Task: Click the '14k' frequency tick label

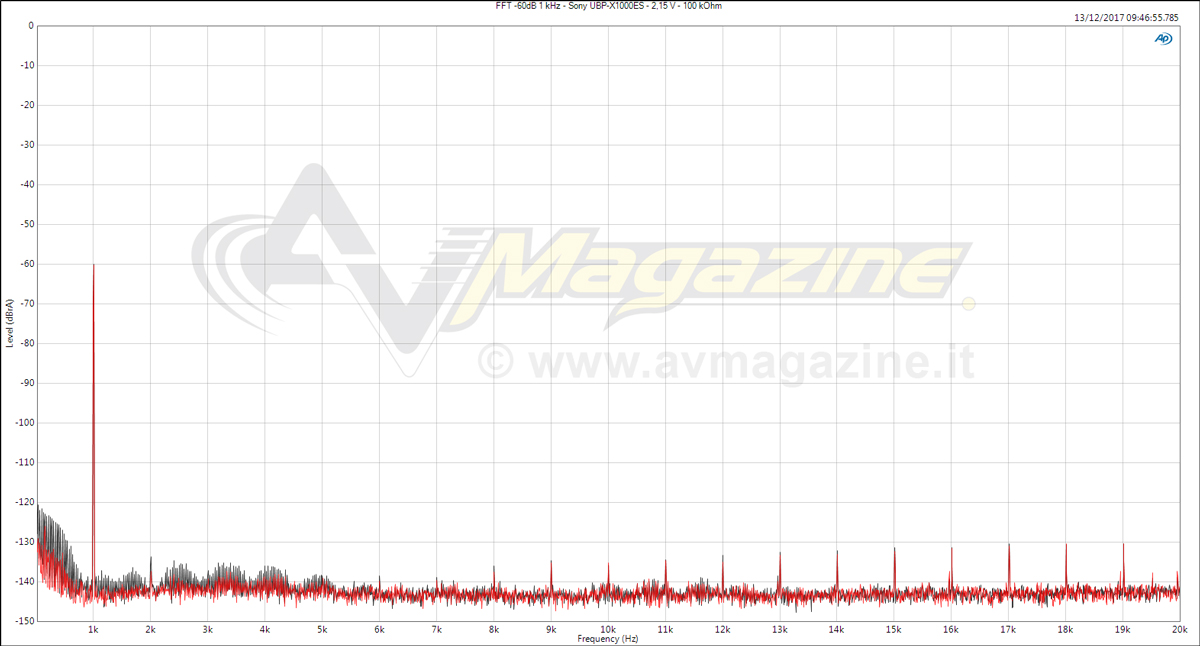Action: click(836, 630)
